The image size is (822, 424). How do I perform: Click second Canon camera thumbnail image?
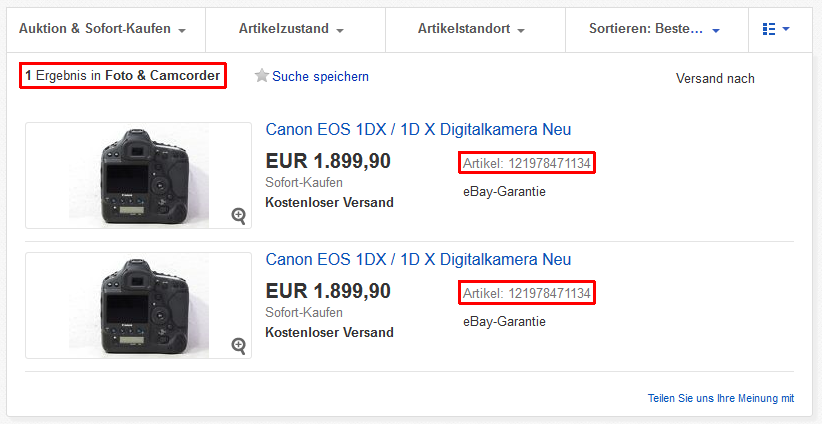[x=138, y=306]
